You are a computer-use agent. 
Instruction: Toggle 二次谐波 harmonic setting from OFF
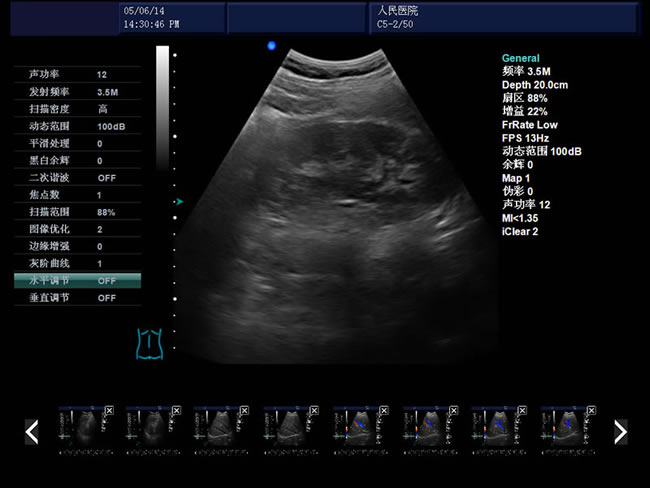[x=106, y=177]
